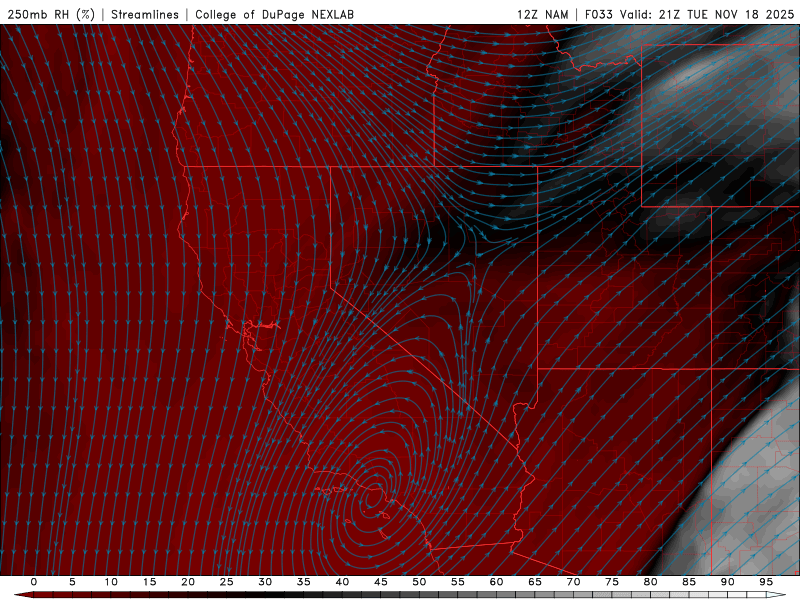The width and height of the screenshot is (800, 600).
Task: Click 'College of DuPage NEXLAB' header text
Action: 274,14
